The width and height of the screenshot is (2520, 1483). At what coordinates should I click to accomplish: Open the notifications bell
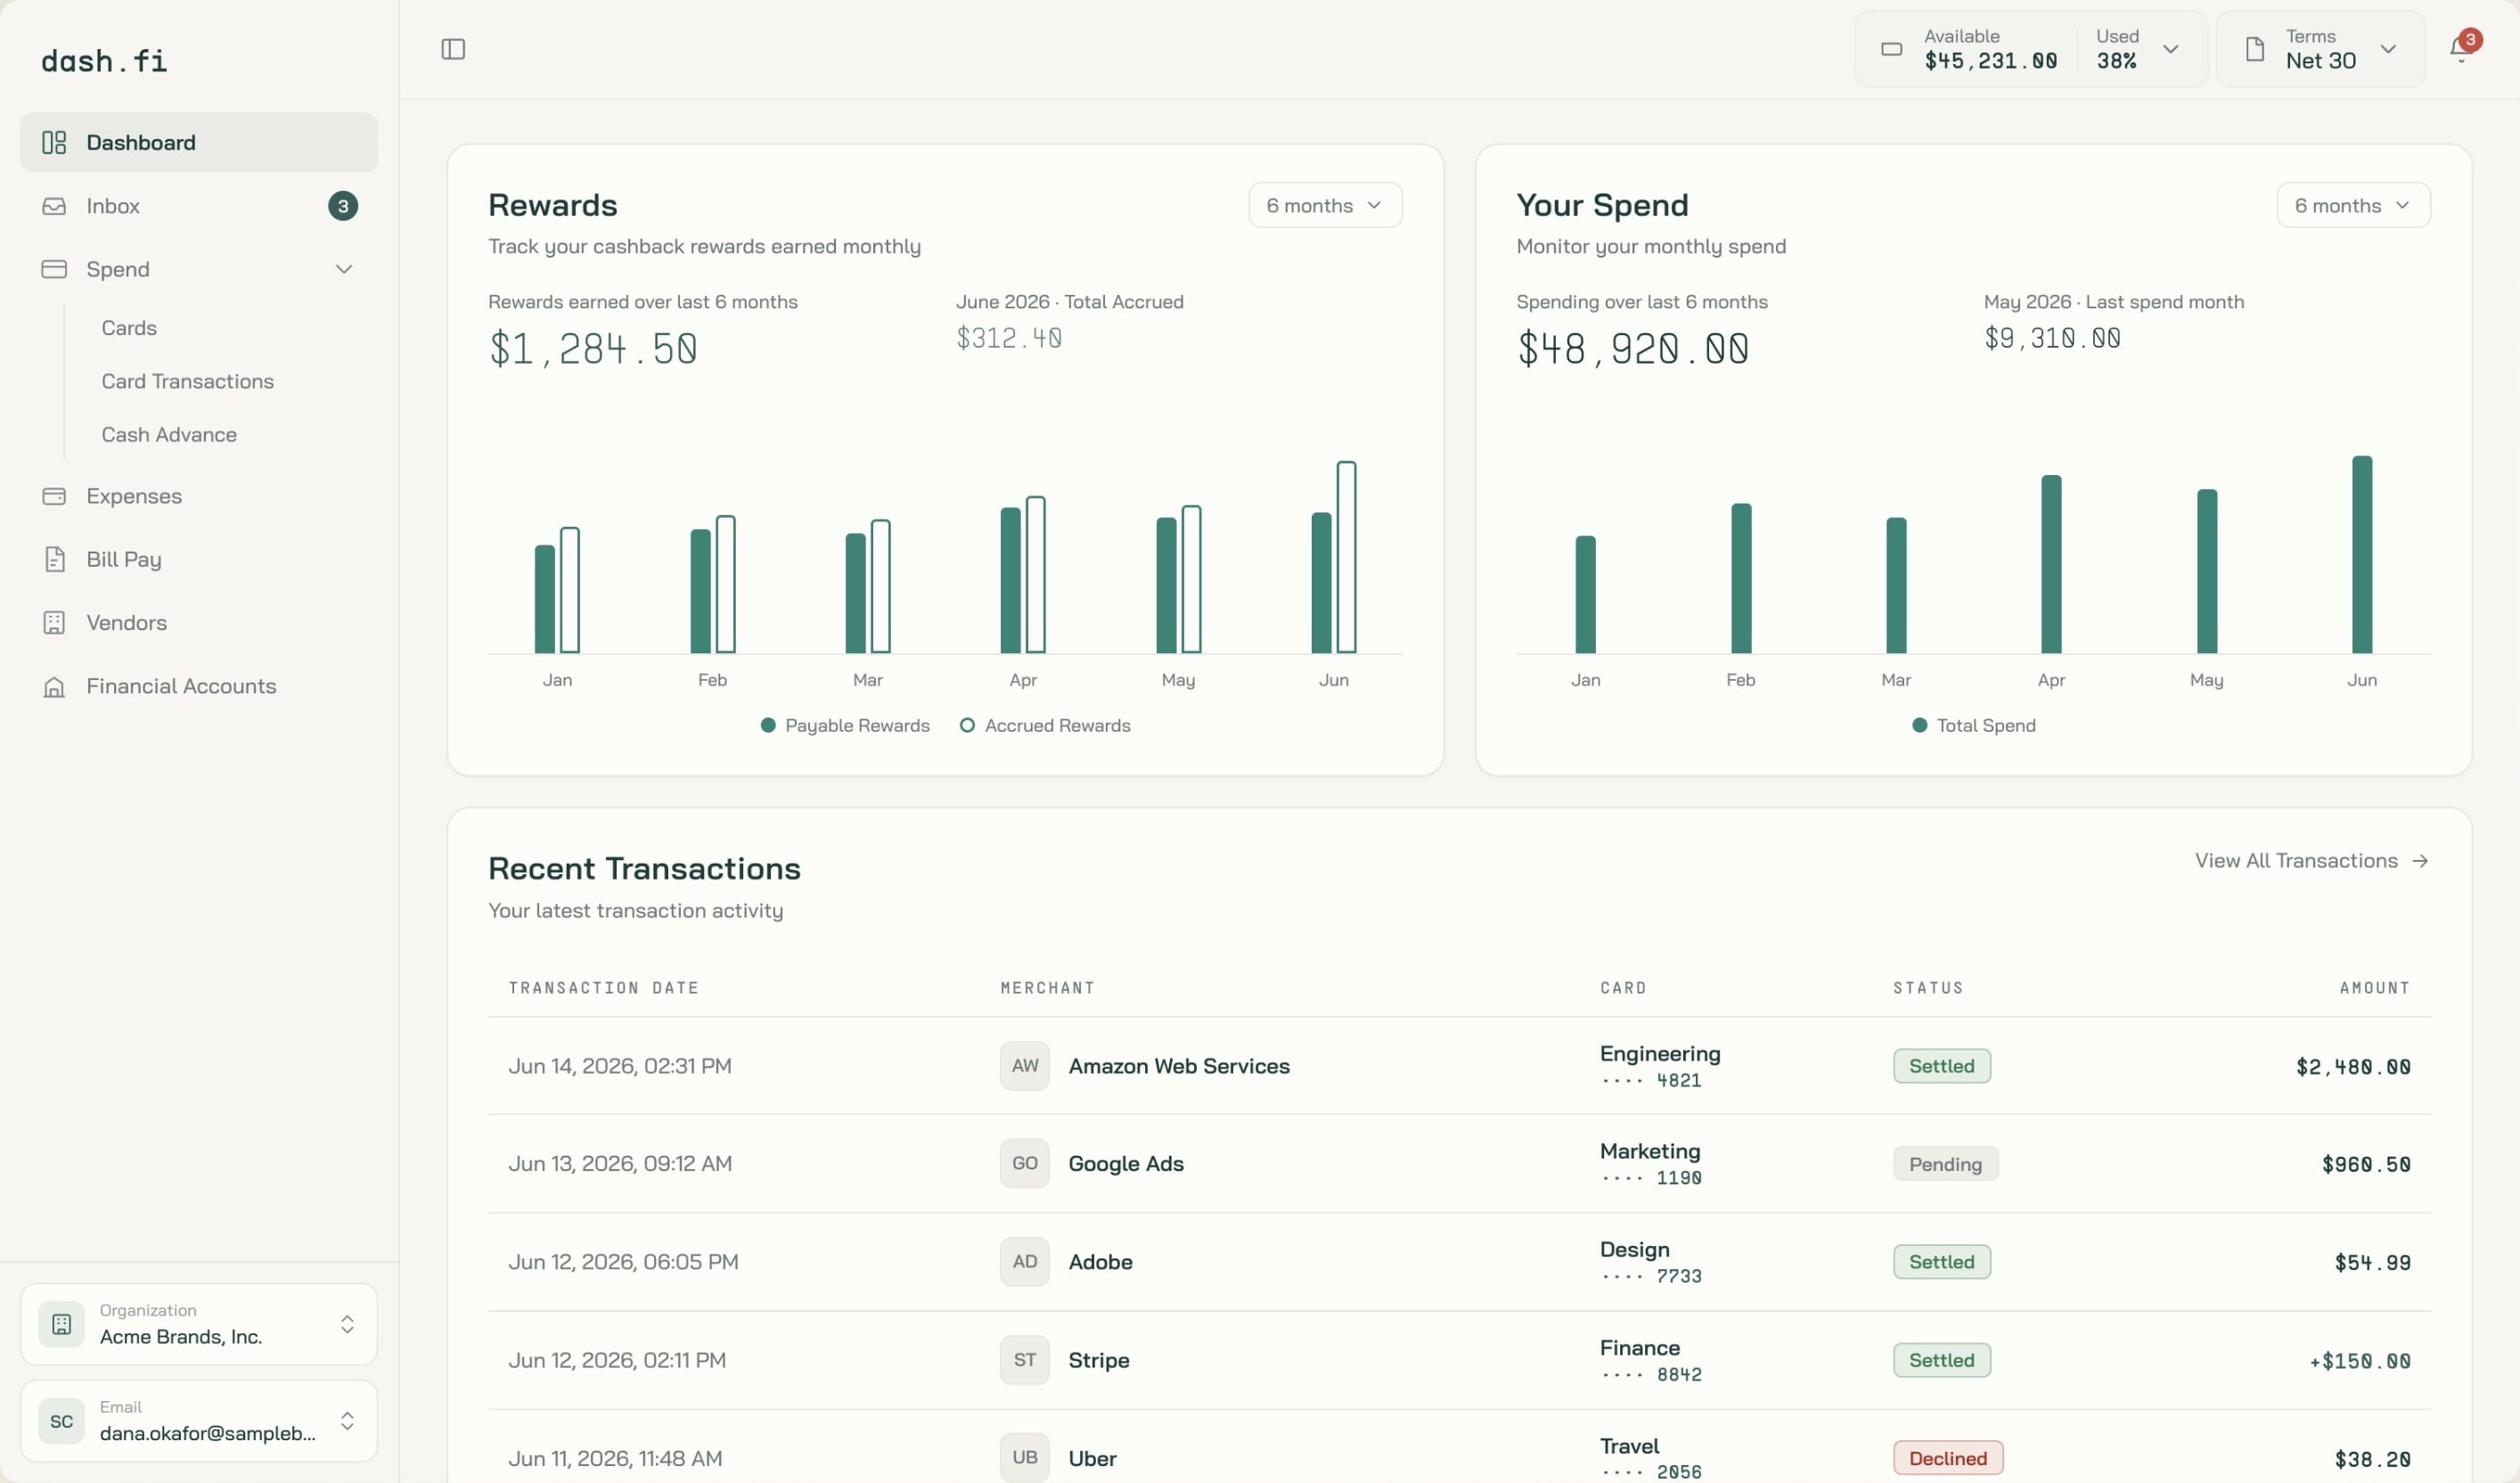pos(2461,49)
